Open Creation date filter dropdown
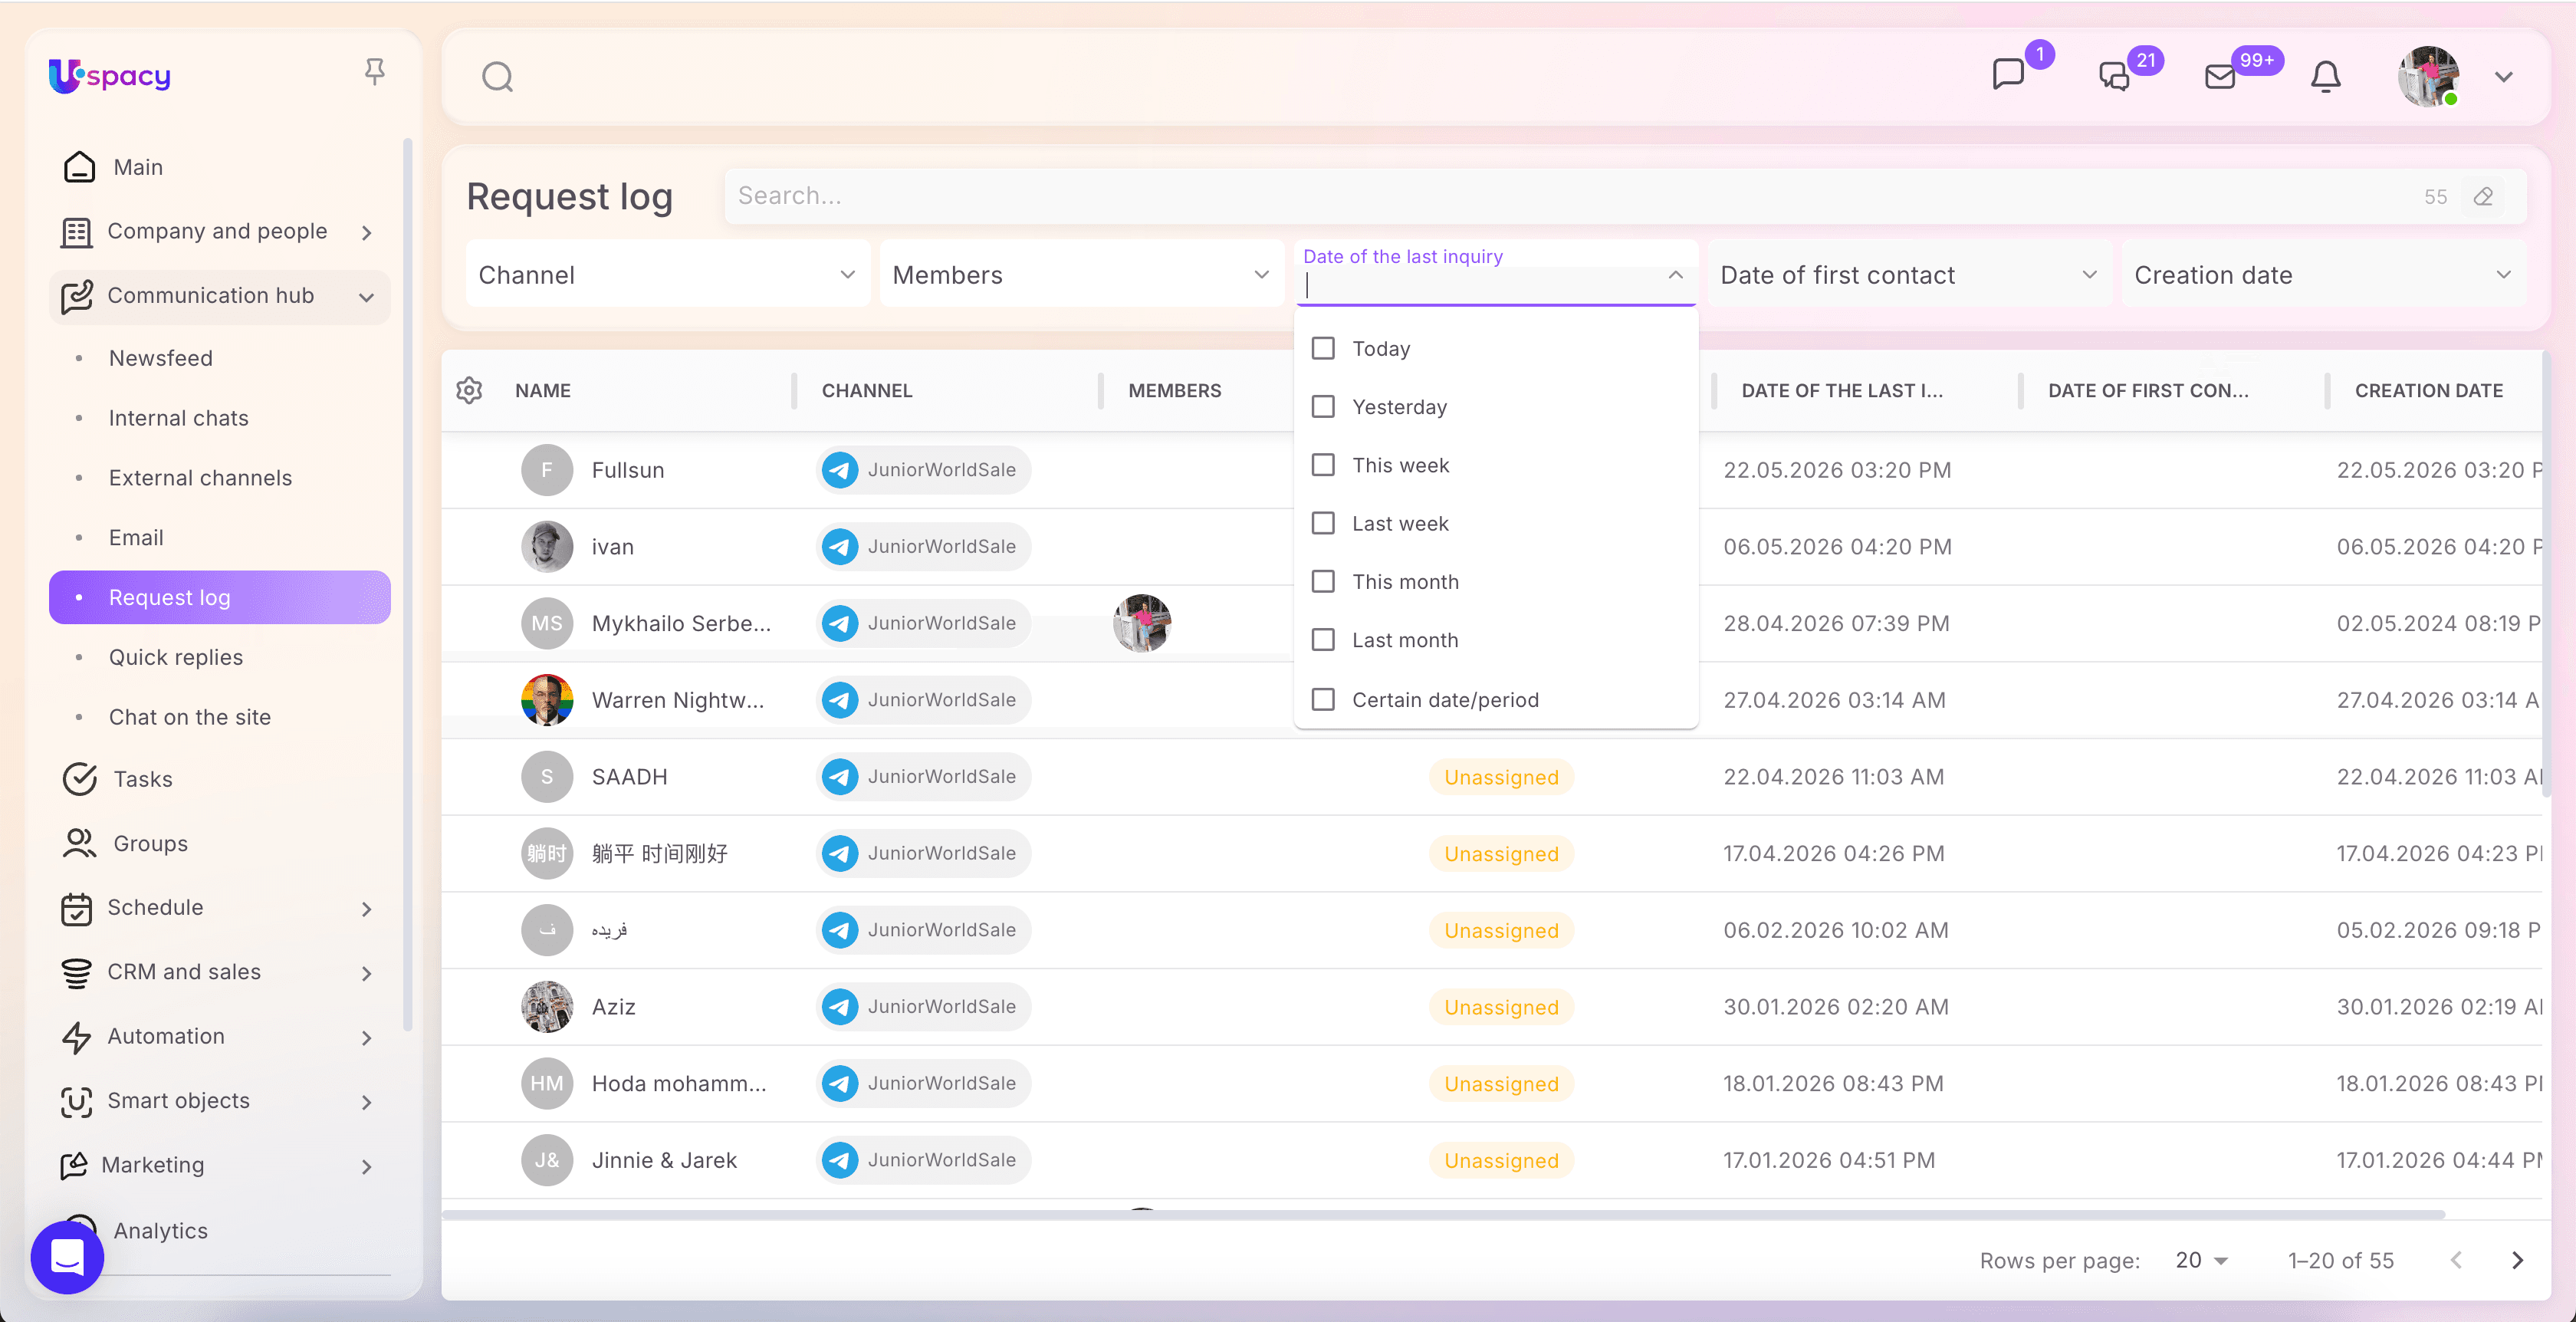 pyautogui.click(x=2323, y=275)
